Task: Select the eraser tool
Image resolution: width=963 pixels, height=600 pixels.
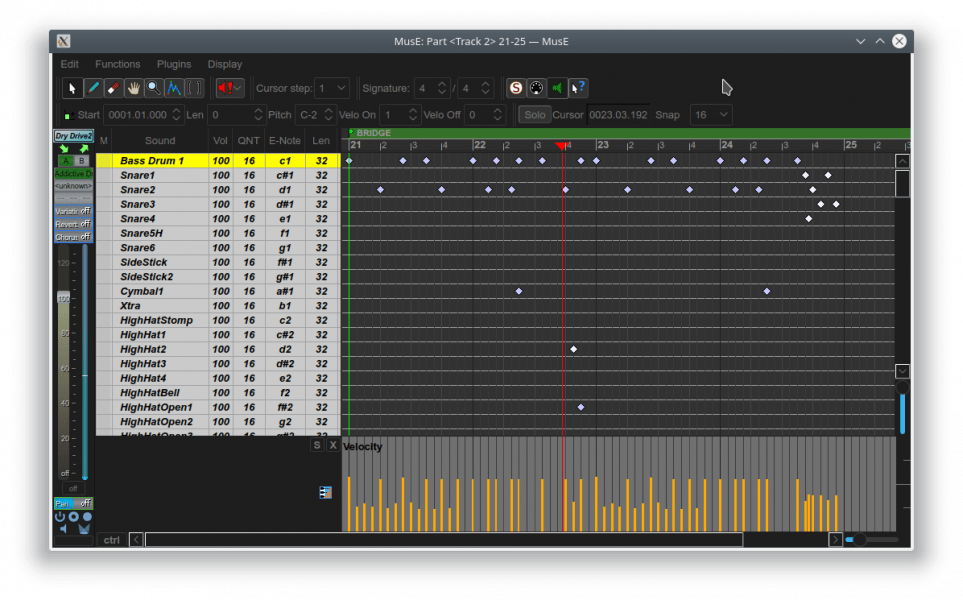Action: [x=113, y=88]
